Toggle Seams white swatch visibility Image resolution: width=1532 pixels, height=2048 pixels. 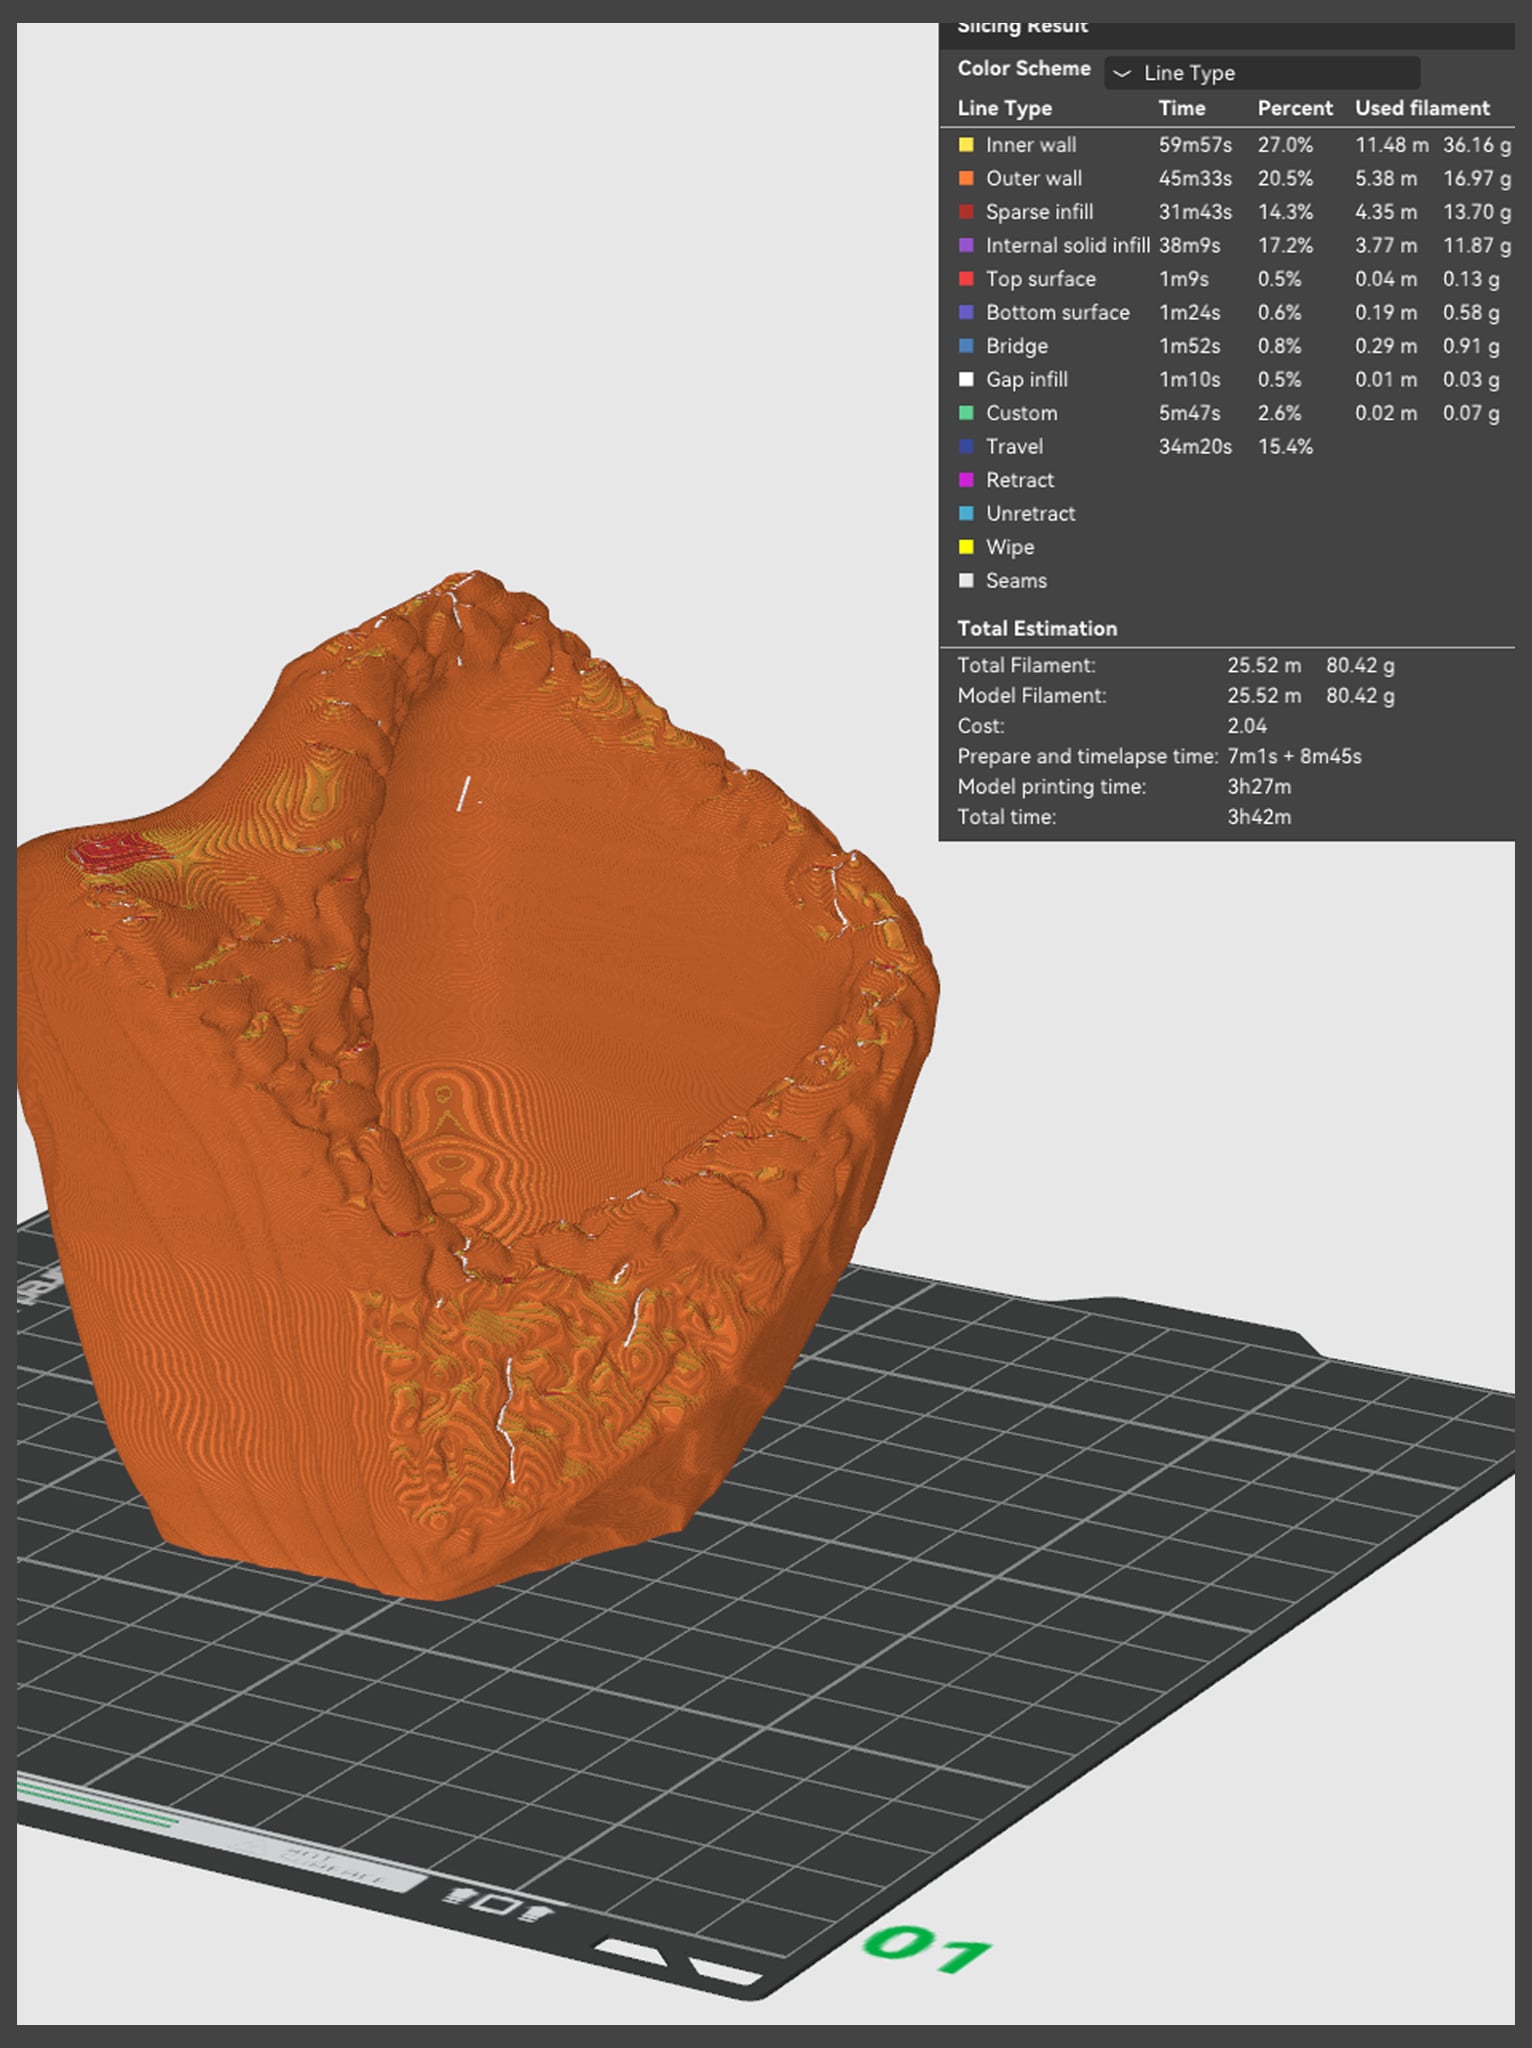(x=966, y=580)
